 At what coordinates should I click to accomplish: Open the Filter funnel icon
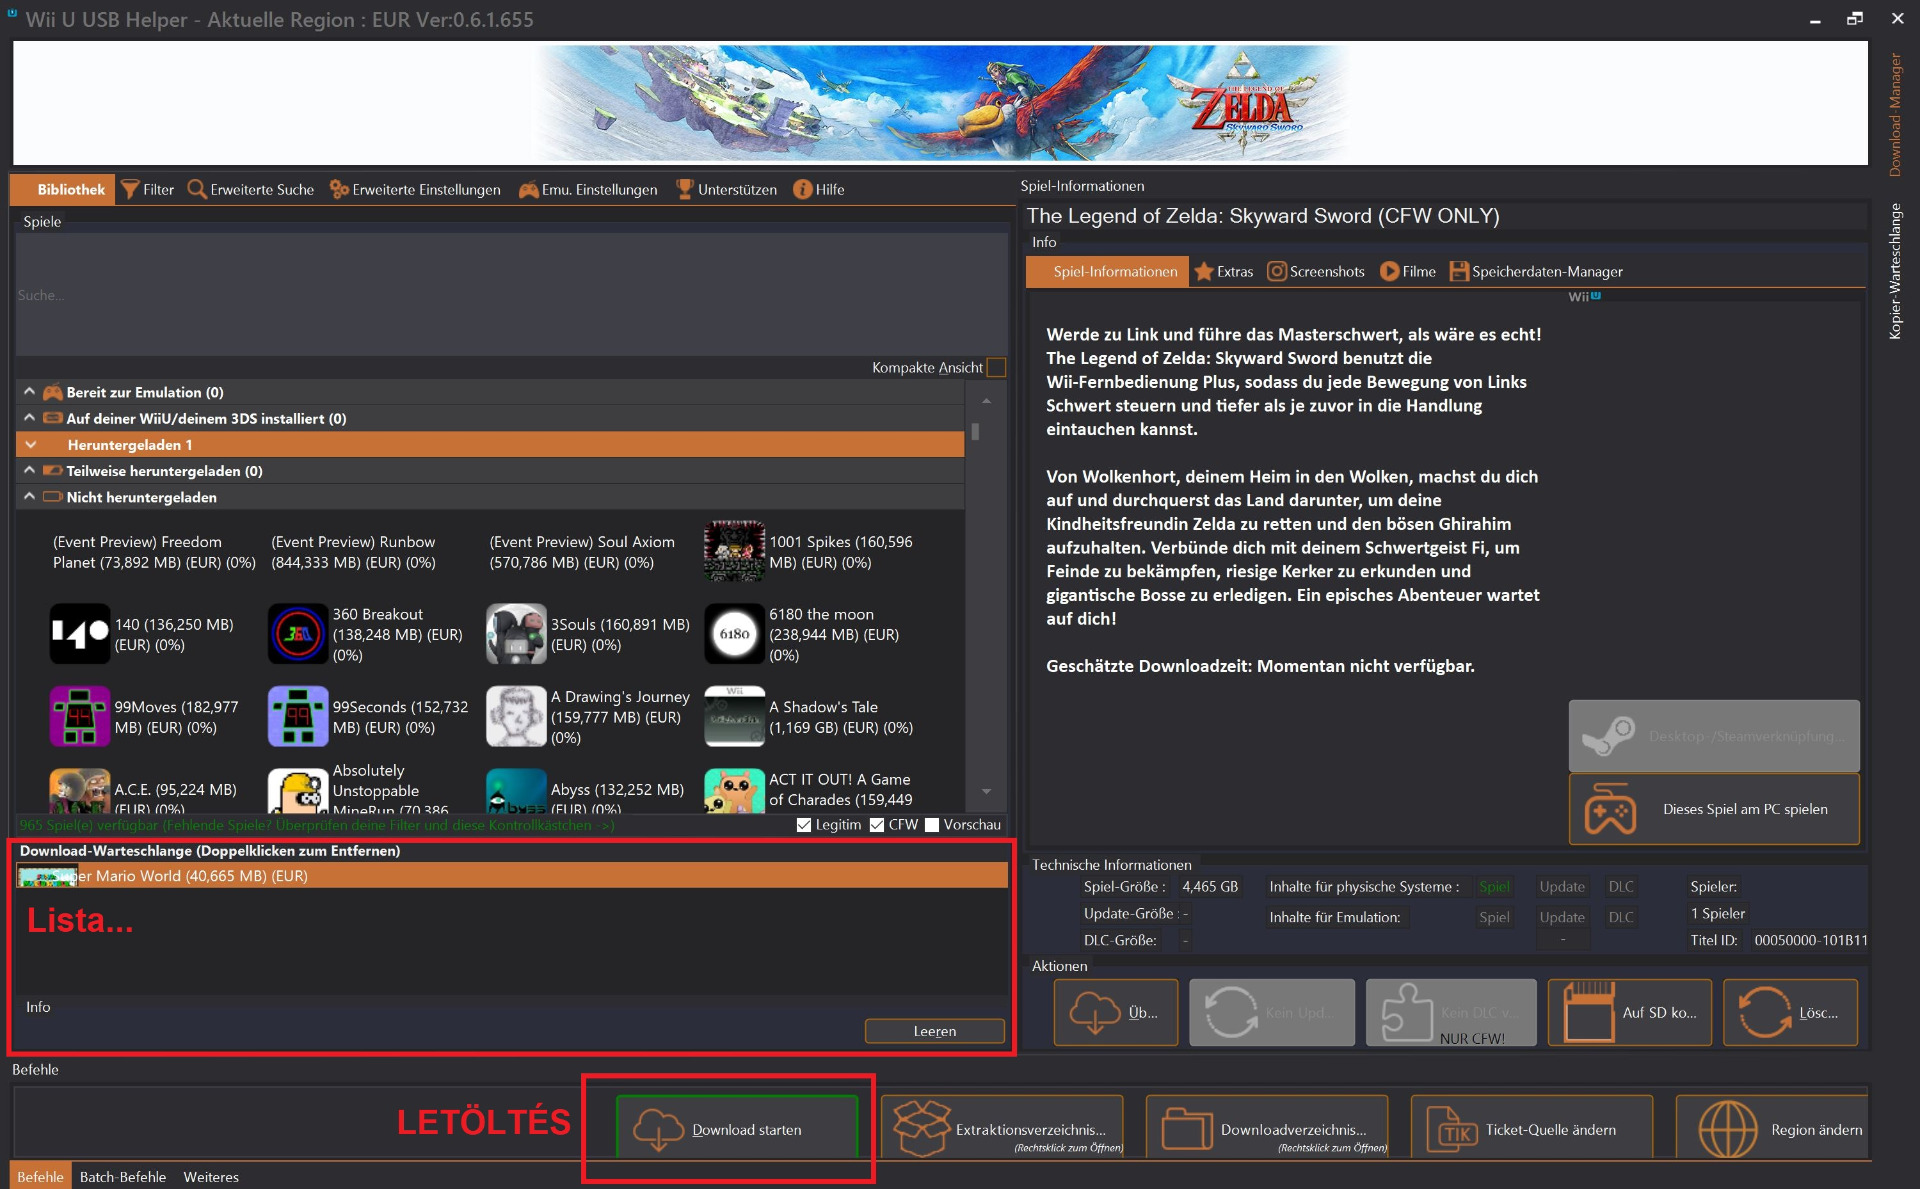point(130,189)
